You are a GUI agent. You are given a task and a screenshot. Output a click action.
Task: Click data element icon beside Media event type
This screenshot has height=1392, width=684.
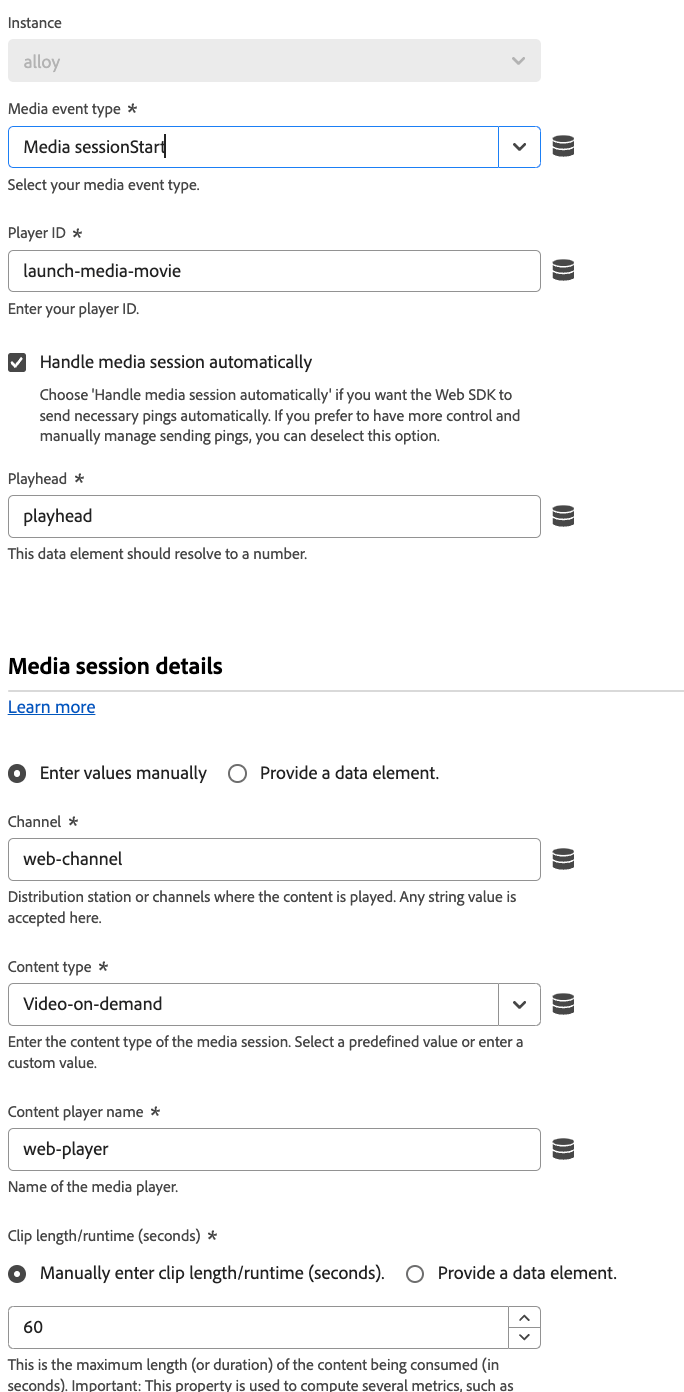click(563, 147)
